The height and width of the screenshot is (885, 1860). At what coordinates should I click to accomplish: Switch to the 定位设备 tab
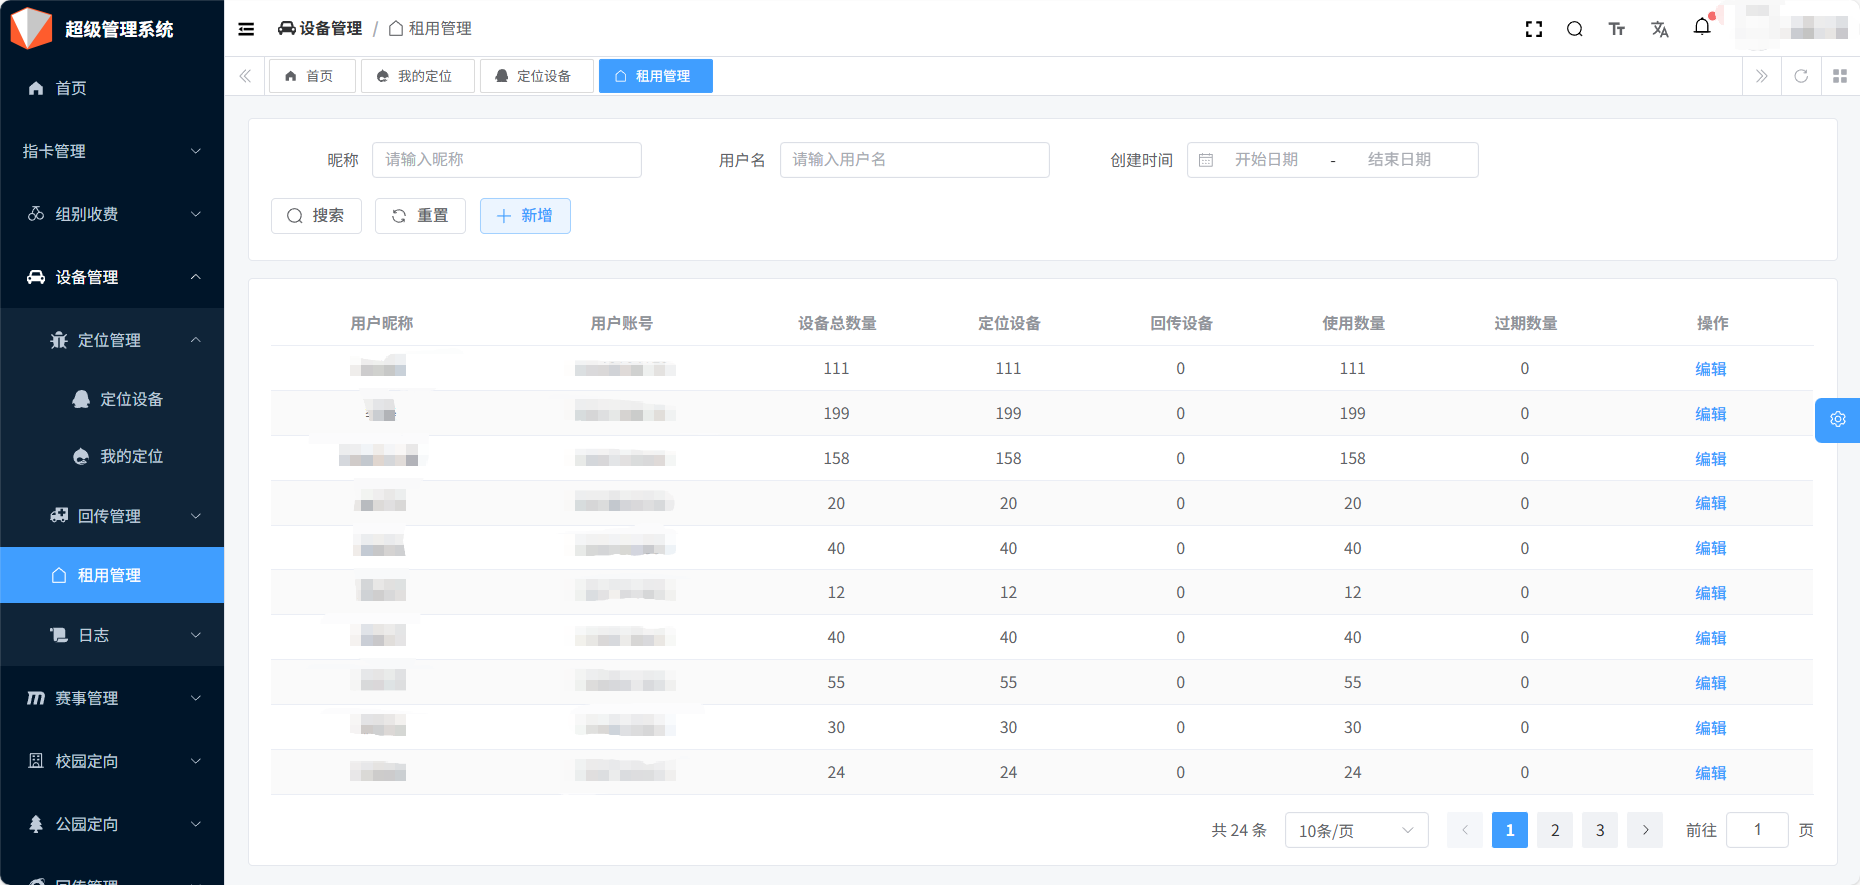tap(535, 76)
